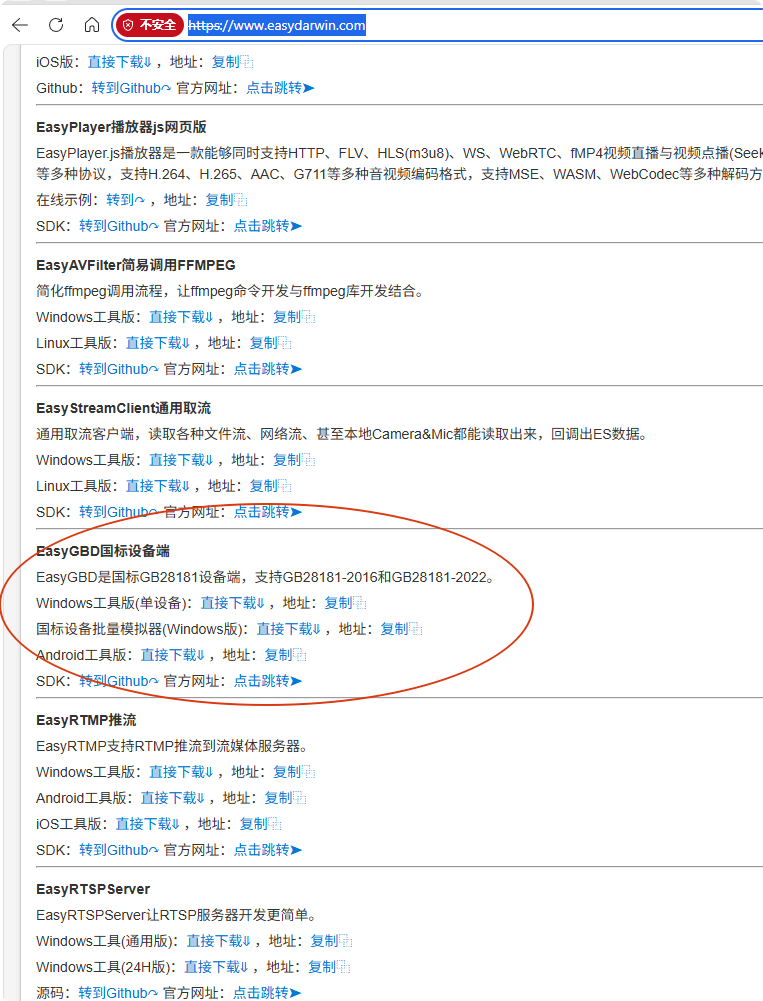Copy EasyAVFilter Windows工具版 address
Viewport: 763px width, 1001px height.
[294, 317]
